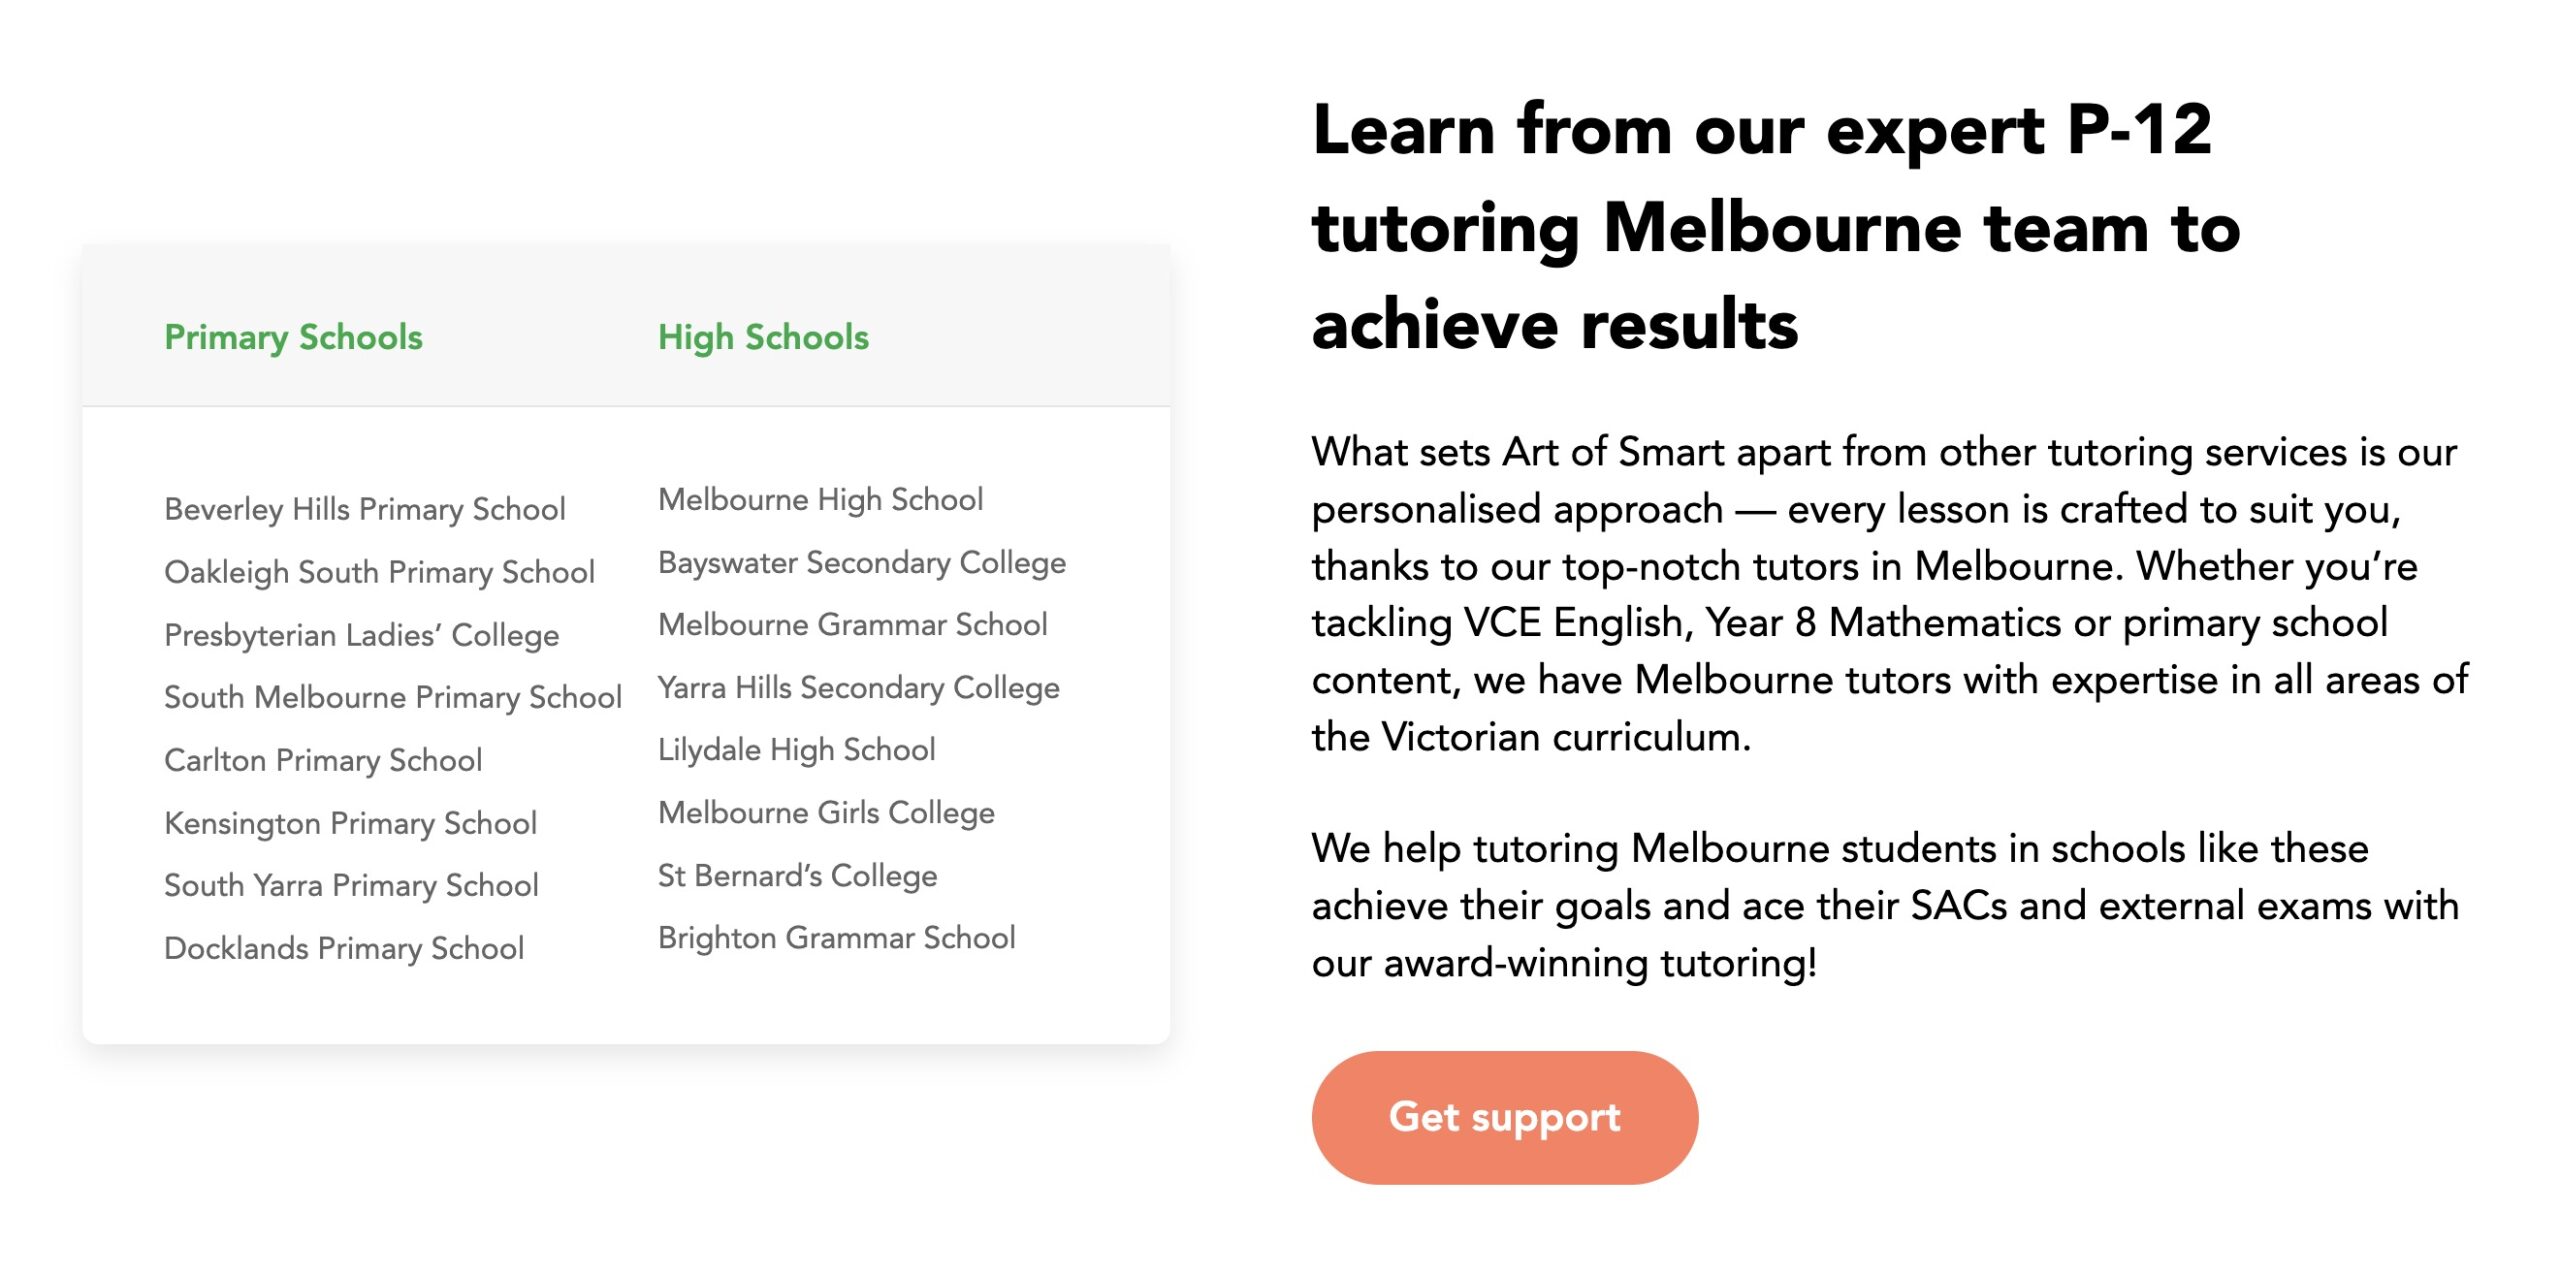Click Carlton Primary School

tap(323, 760)
